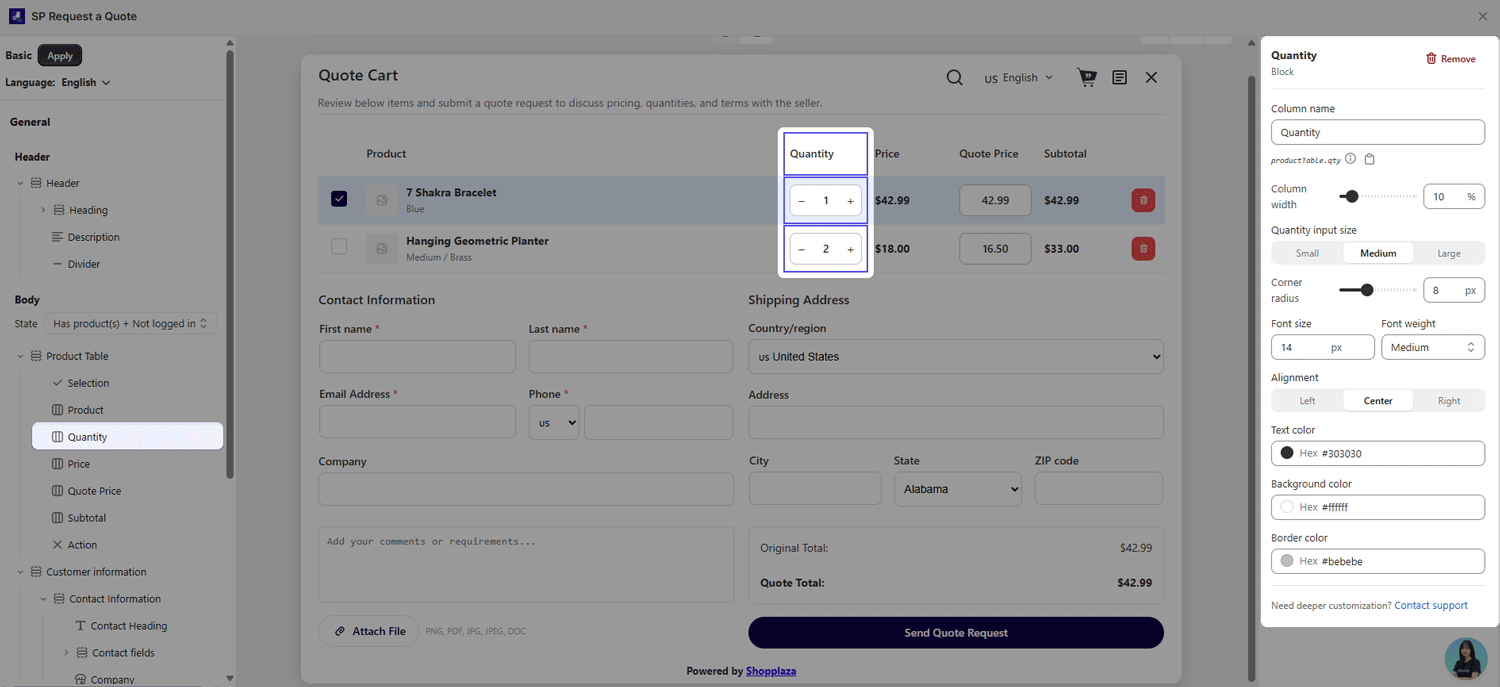Open the Country/region United States dropdown
Screen dimensions: 1500x687
coord(956,356)
